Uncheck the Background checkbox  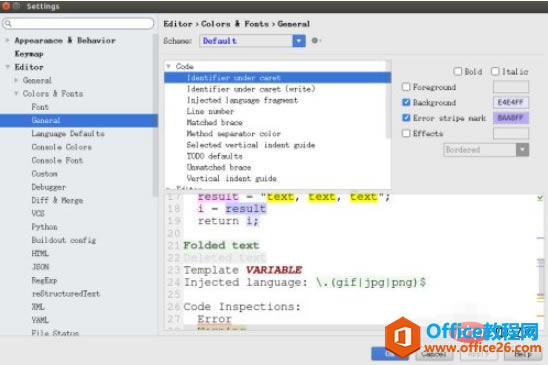406,102
